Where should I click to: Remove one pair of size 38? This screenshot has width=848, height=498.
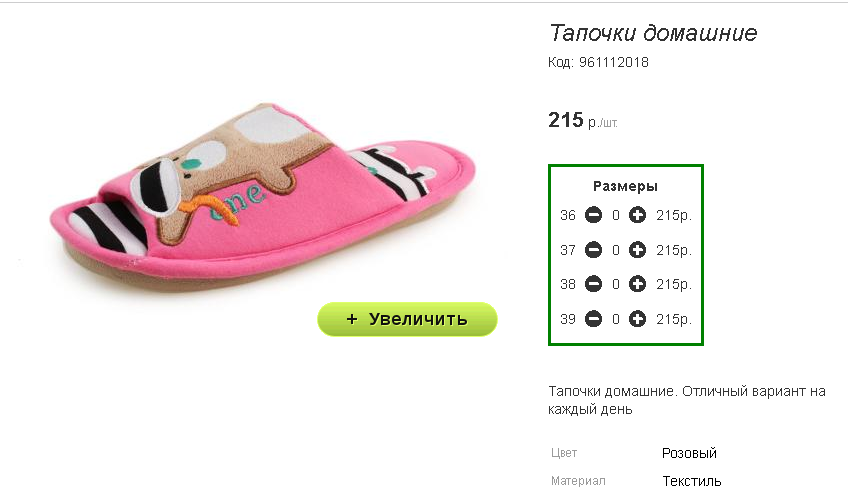593,284
